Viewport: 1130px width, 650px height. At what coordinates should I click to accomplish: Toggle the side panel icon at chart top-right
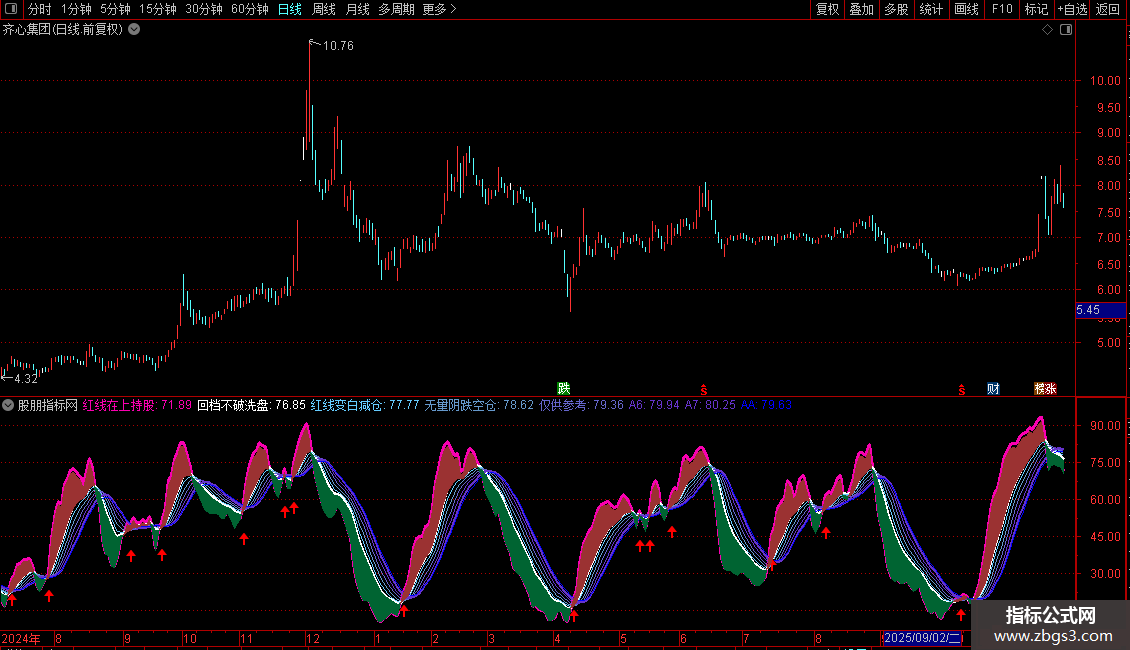tap(1065, 30)
